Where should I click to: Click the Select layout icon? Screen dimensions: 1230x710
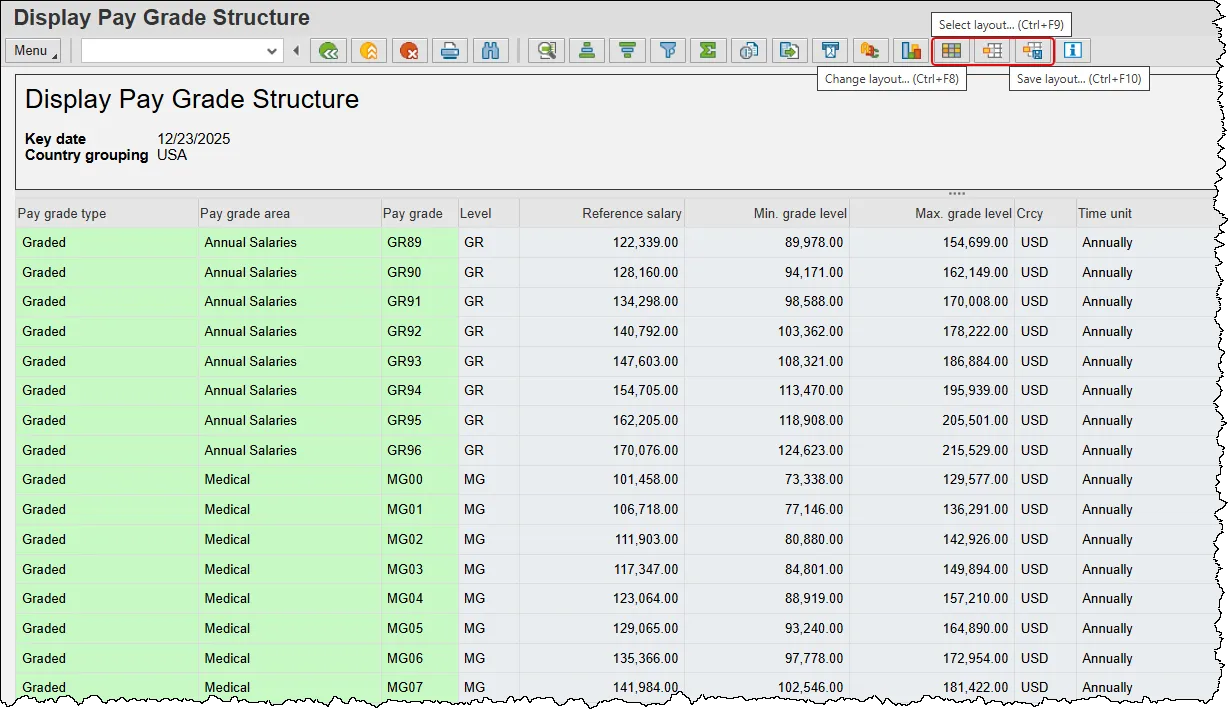click(x=952, y=51)
